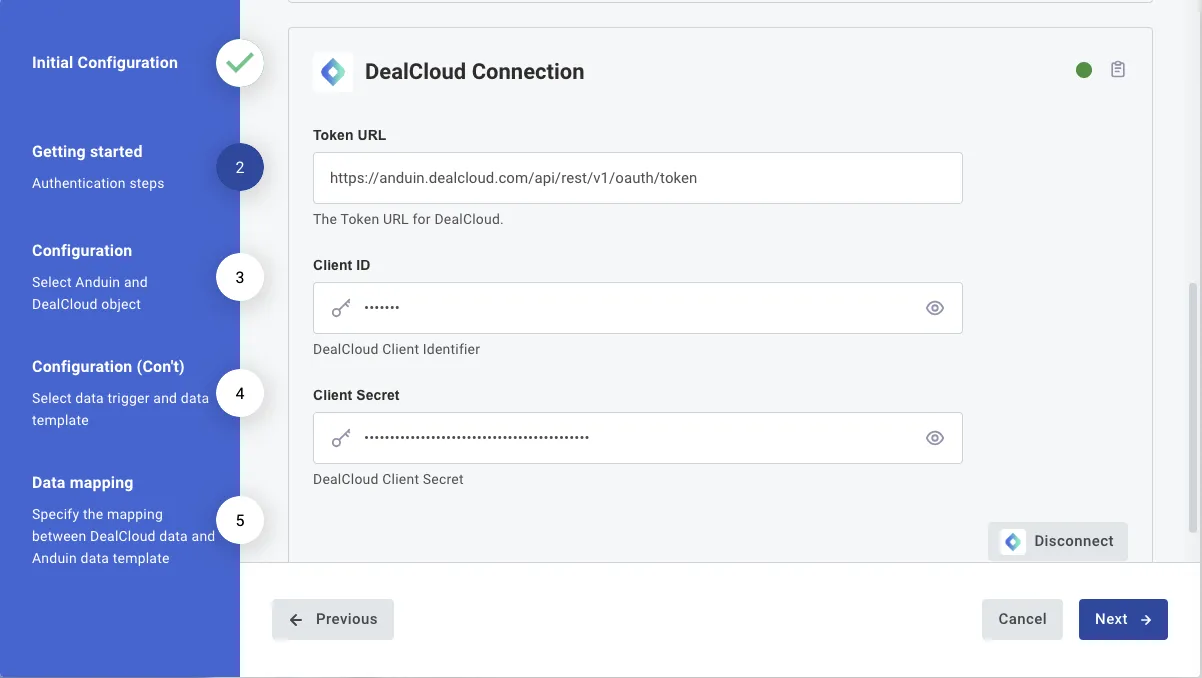Image resolution: width=1202 pixels, height=678 pixels.
Task: Click 'DealCloud Client Secret' helper text
Action: pyautogui.click(x=389, y=479)
